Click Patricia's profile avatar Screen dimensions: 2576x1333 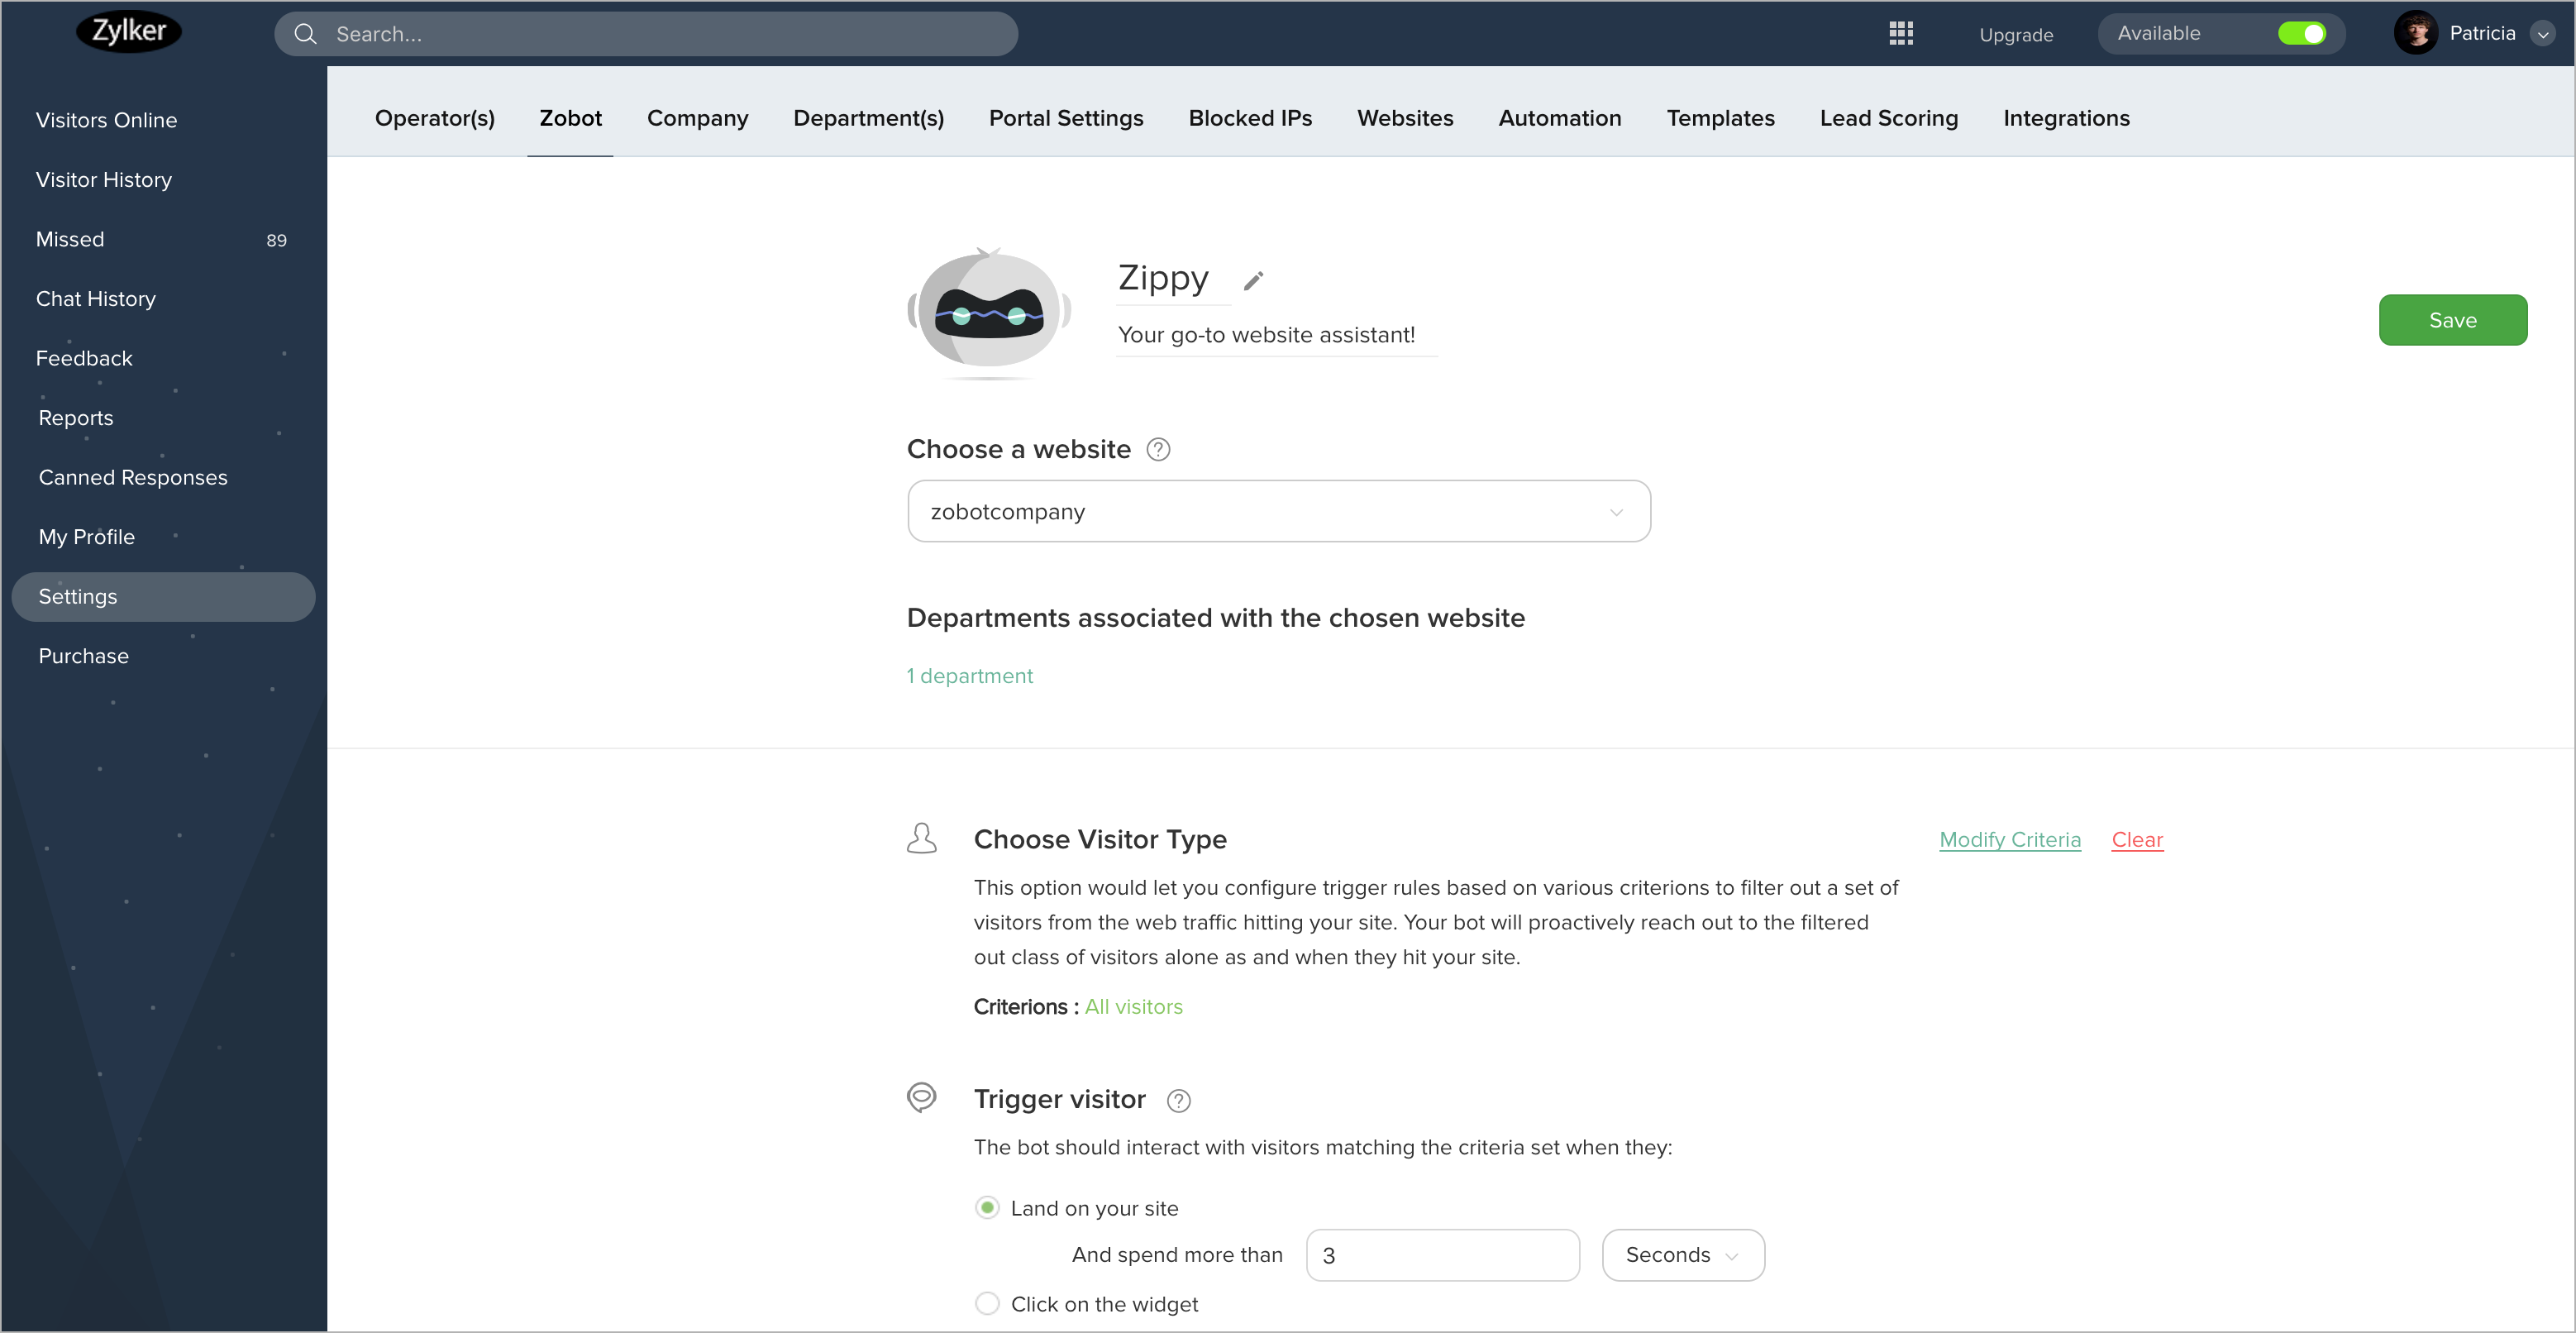pos(2415,33)
